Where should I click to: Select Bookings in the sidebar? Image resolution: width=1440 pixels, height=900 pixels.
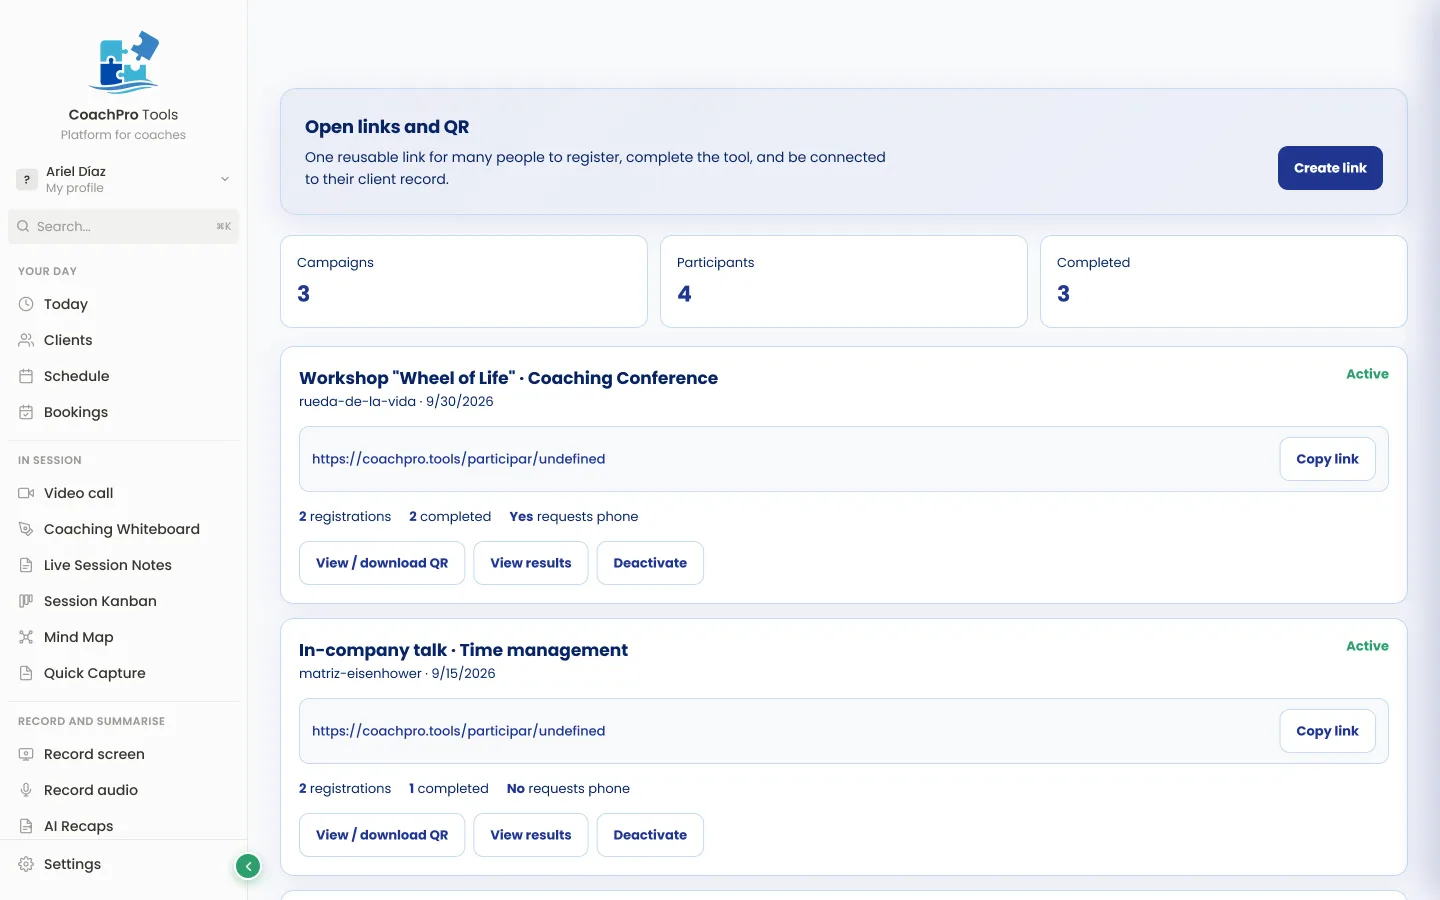pos(123,412)
